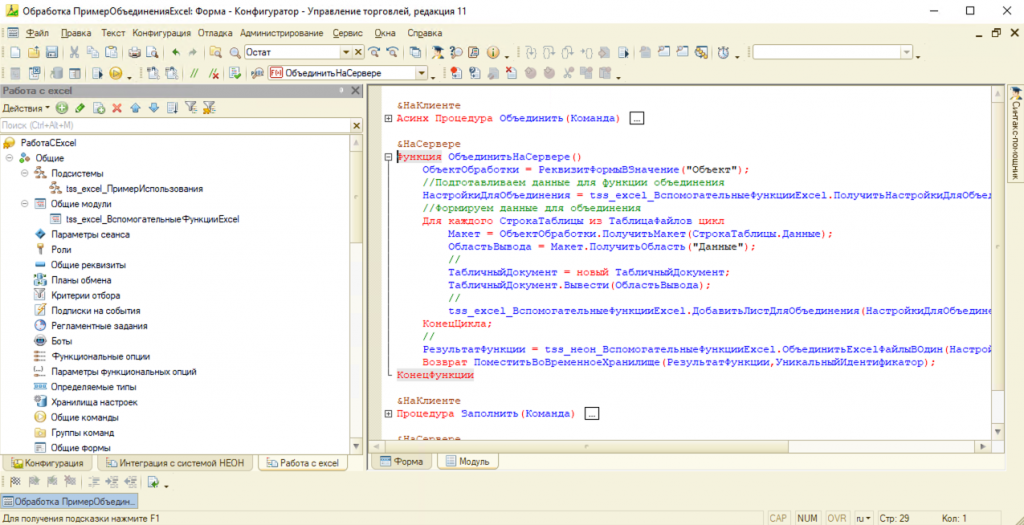Open the Действия dropdown menu
Image resolution: width=1024 pixels, height=525 pixels.
(x=26, y=108)
